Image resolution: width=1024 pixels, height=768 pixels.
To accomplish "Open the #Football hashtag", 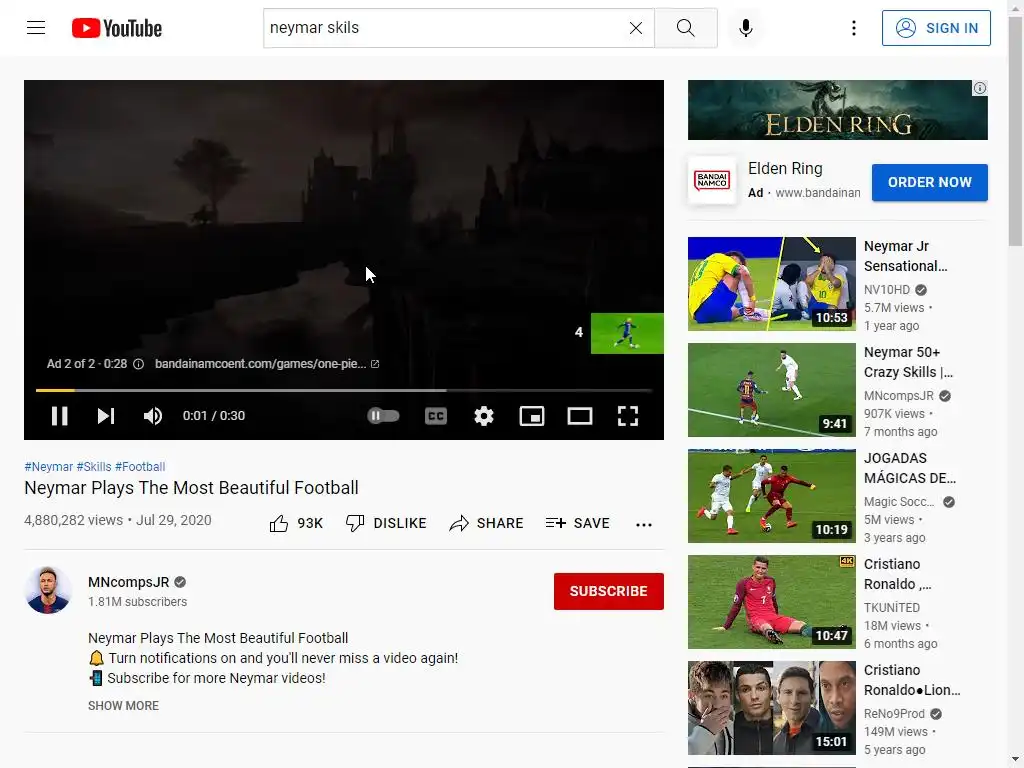I will [x=140, y=467].
